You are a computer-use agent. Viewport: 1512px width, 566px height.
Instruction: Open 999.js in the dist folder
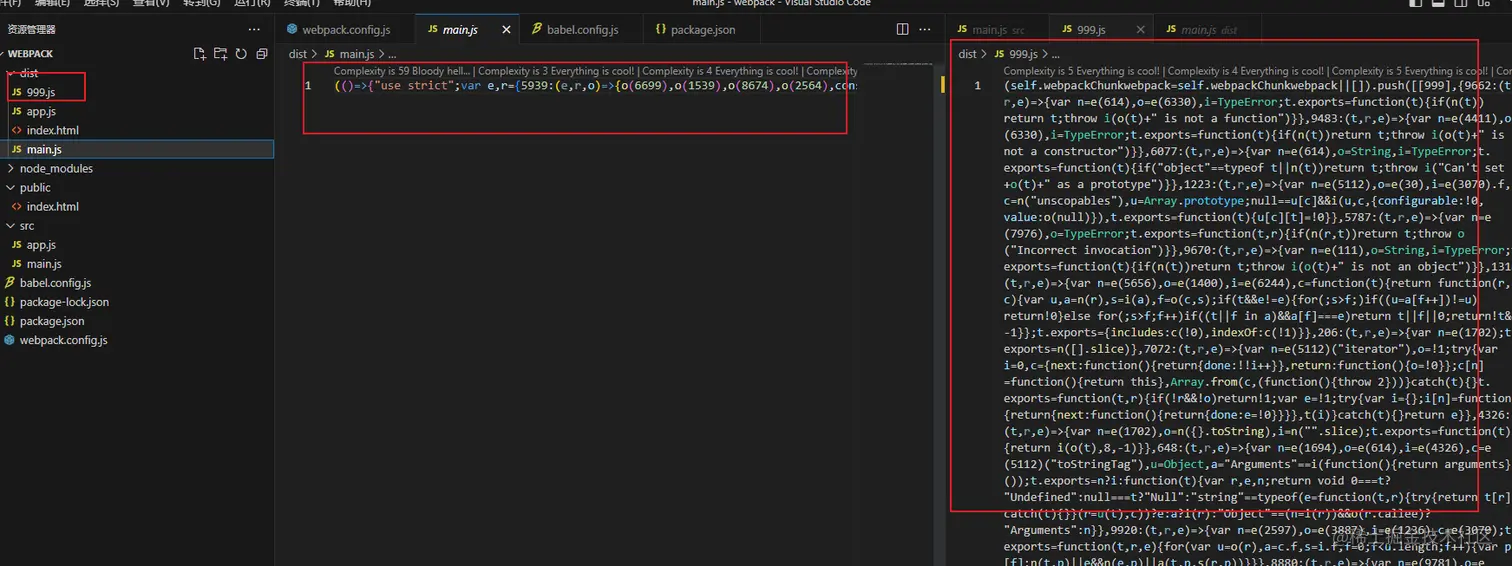137,92
